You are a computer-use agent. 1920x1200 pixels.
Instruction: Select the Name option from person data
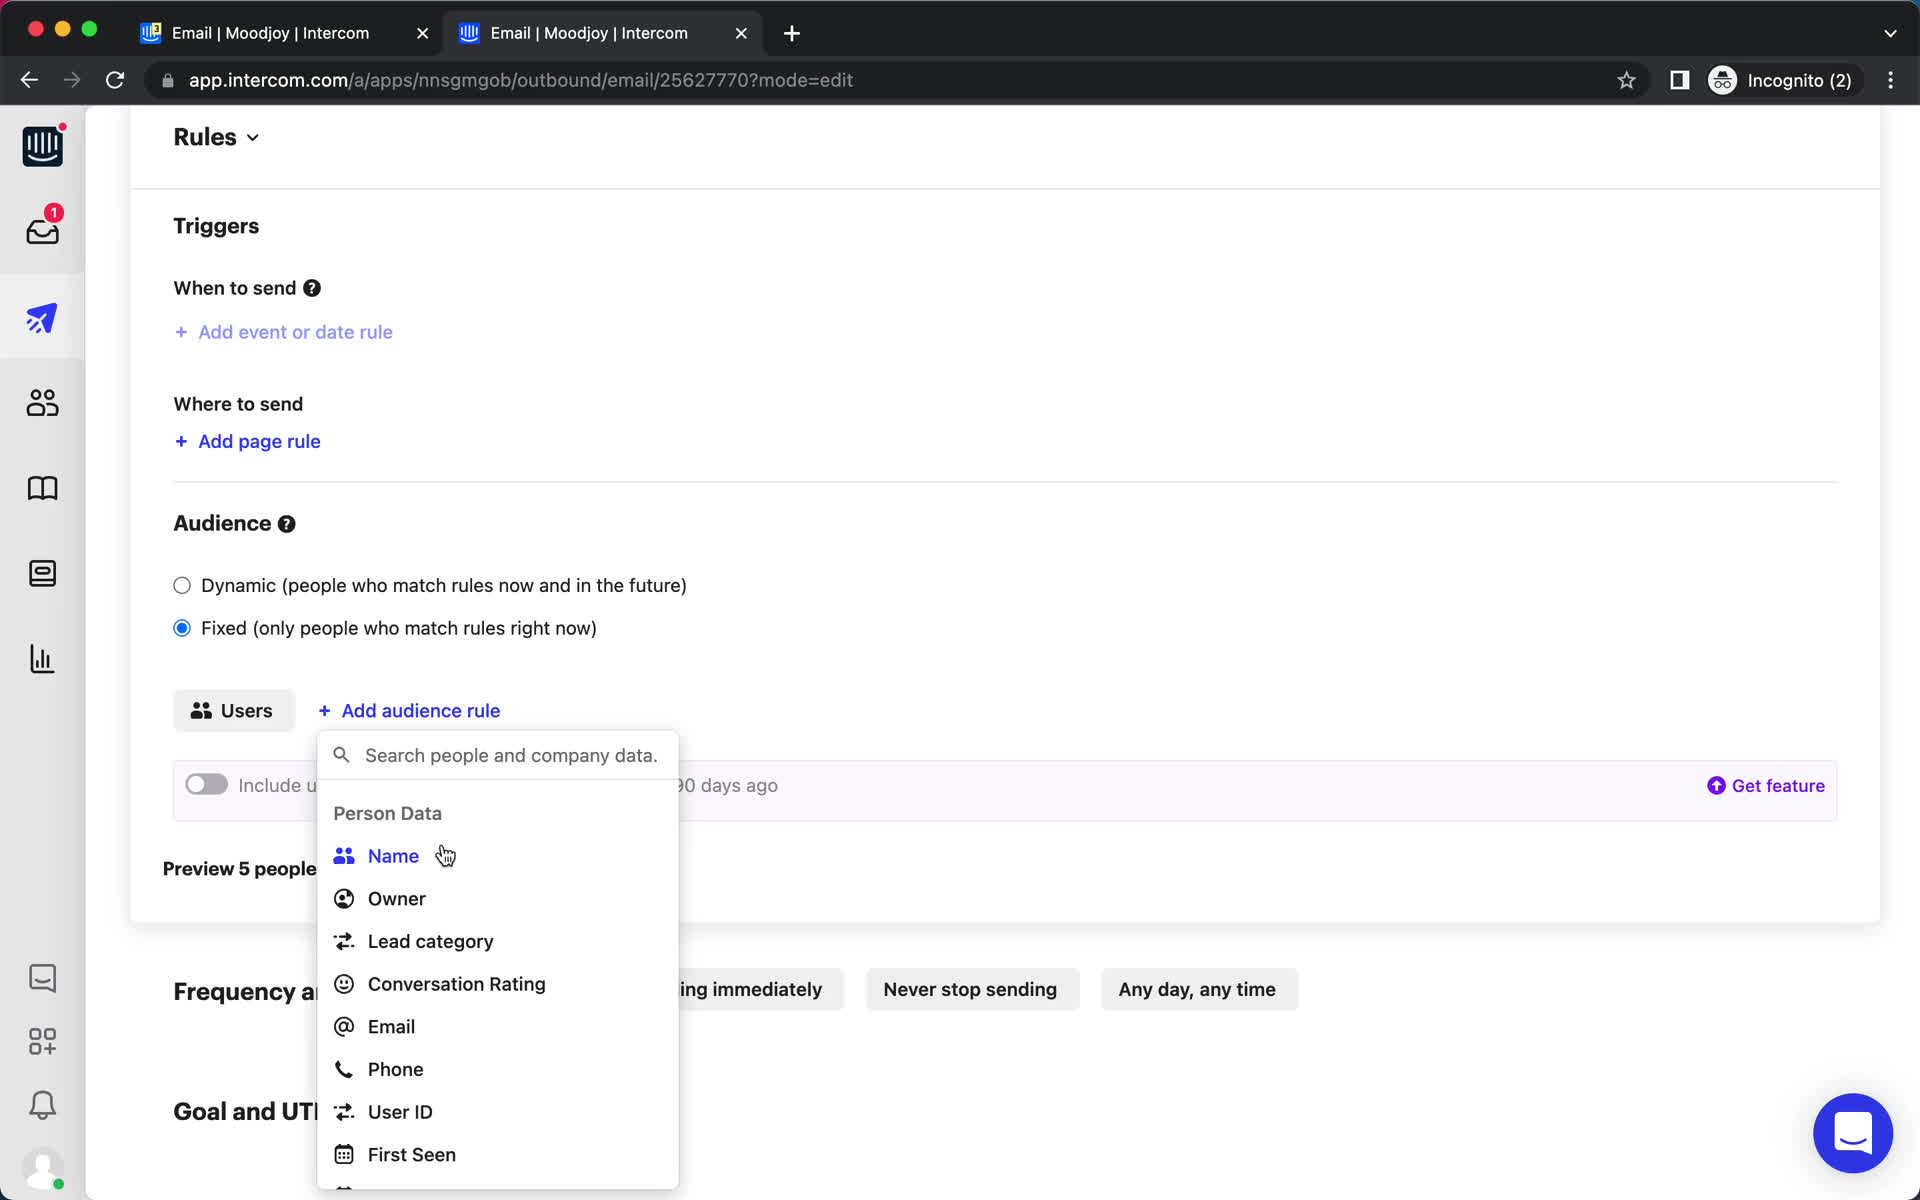(x=393, y=854)
